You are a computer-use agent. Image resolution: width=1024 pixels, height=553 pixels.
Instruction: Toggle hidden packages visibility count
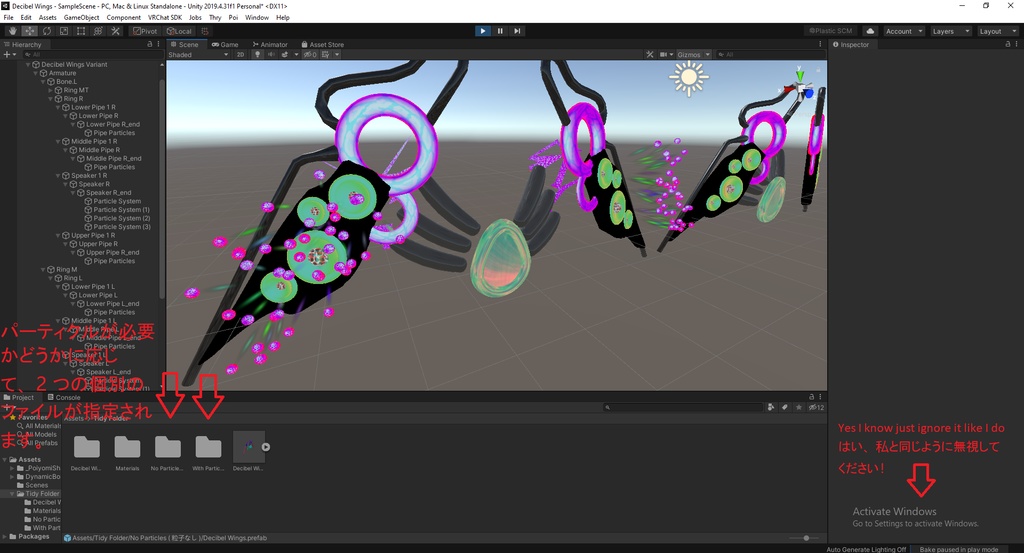click(x=816, y=407)
